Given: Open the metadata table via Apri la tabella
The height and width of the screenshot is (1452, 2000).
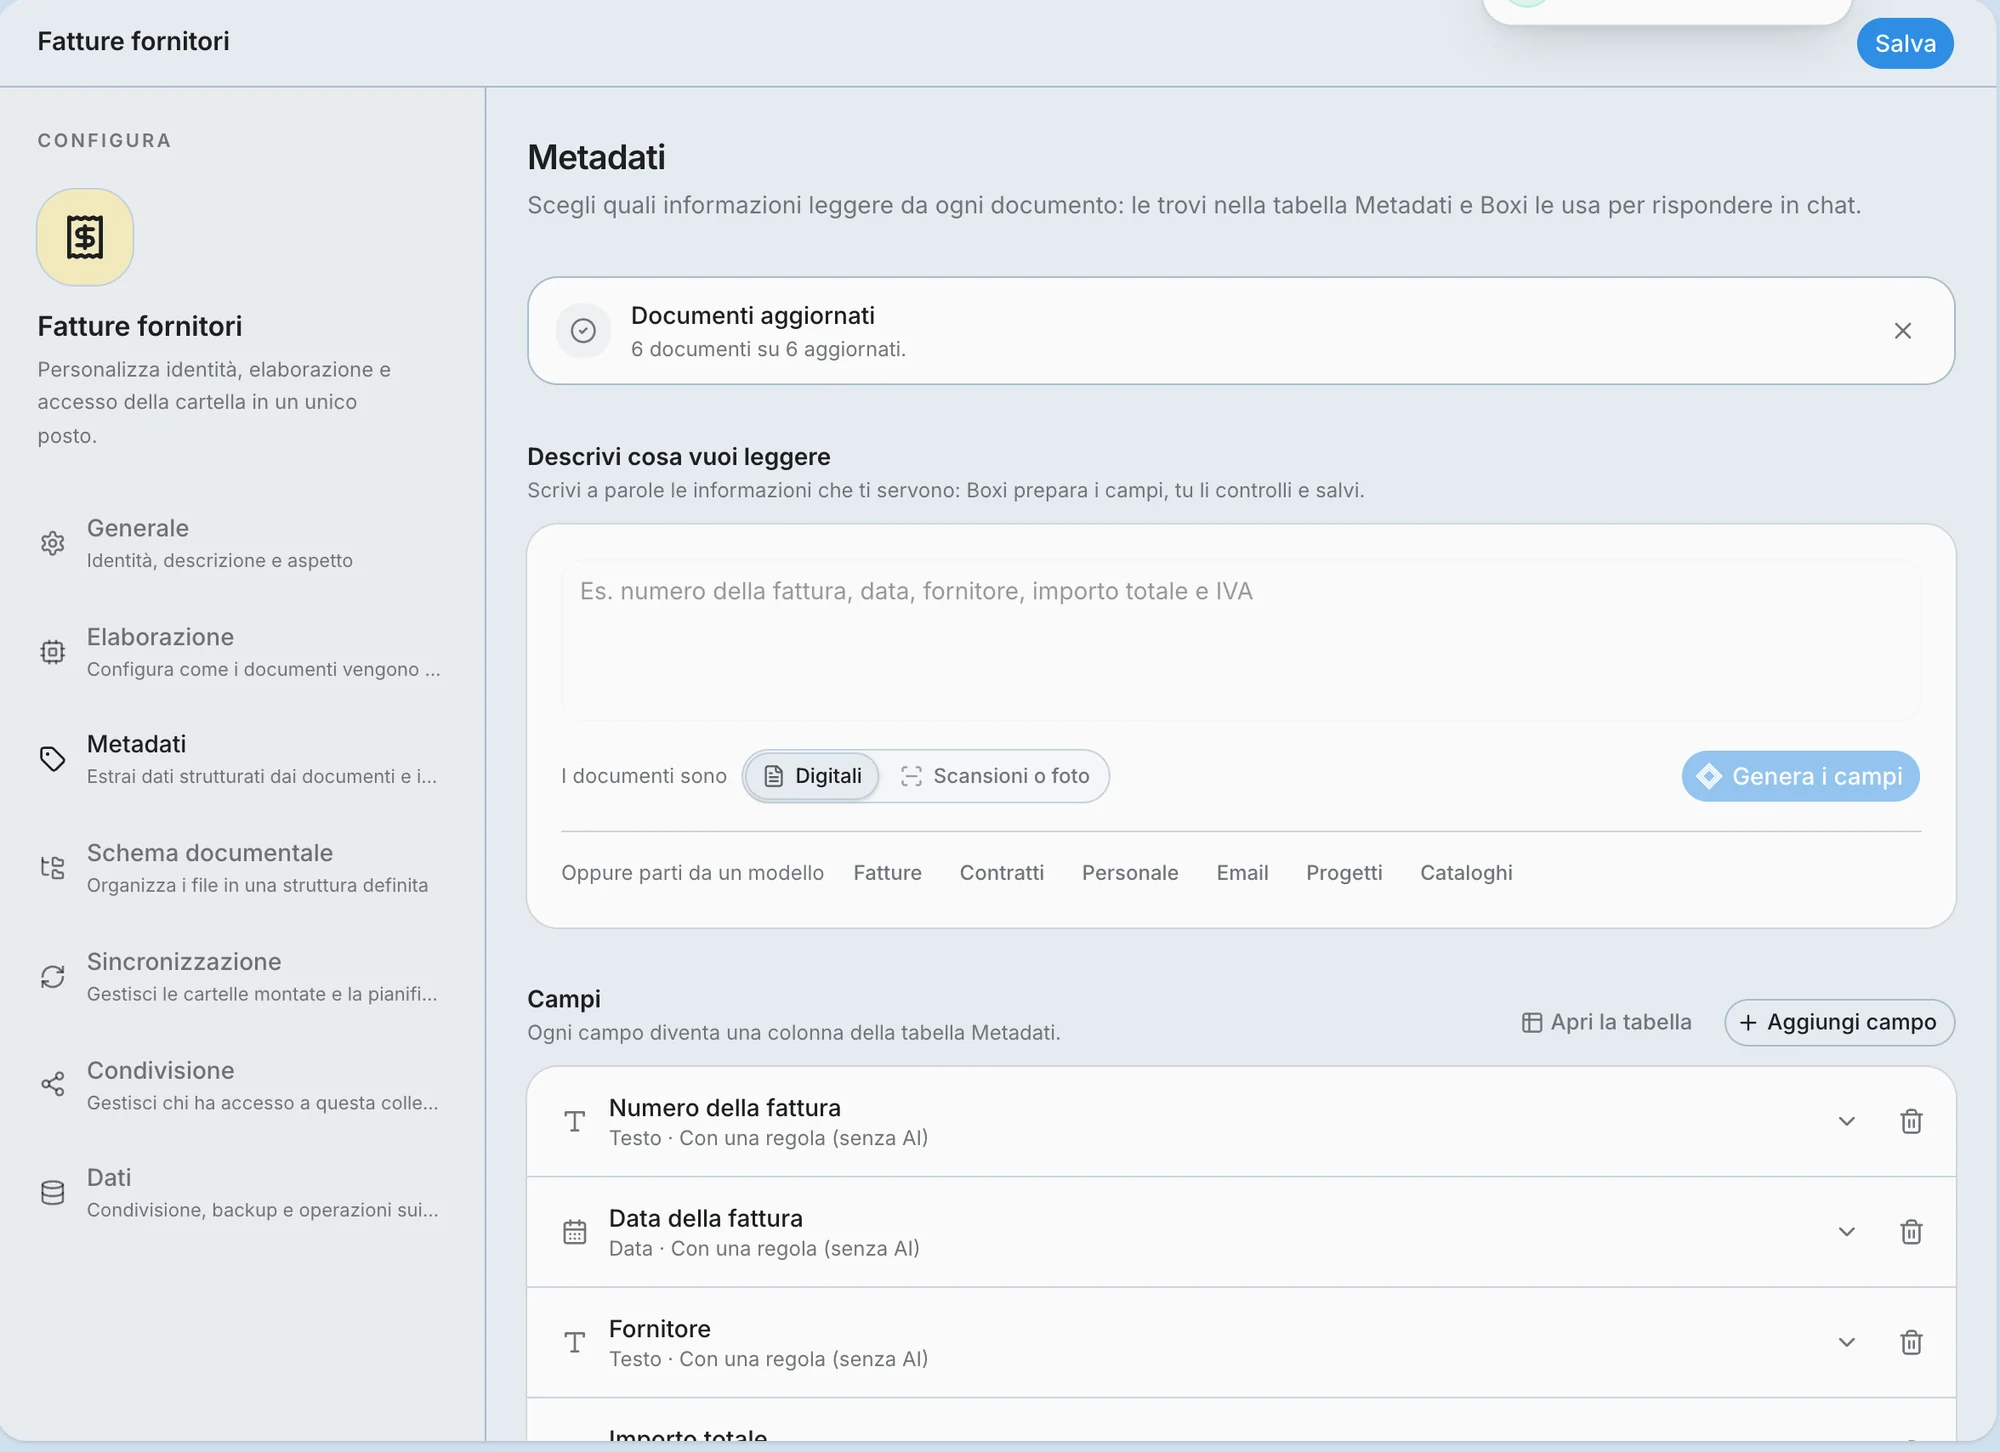Looking at the screenshot, I should (x=1607, y=1022).
